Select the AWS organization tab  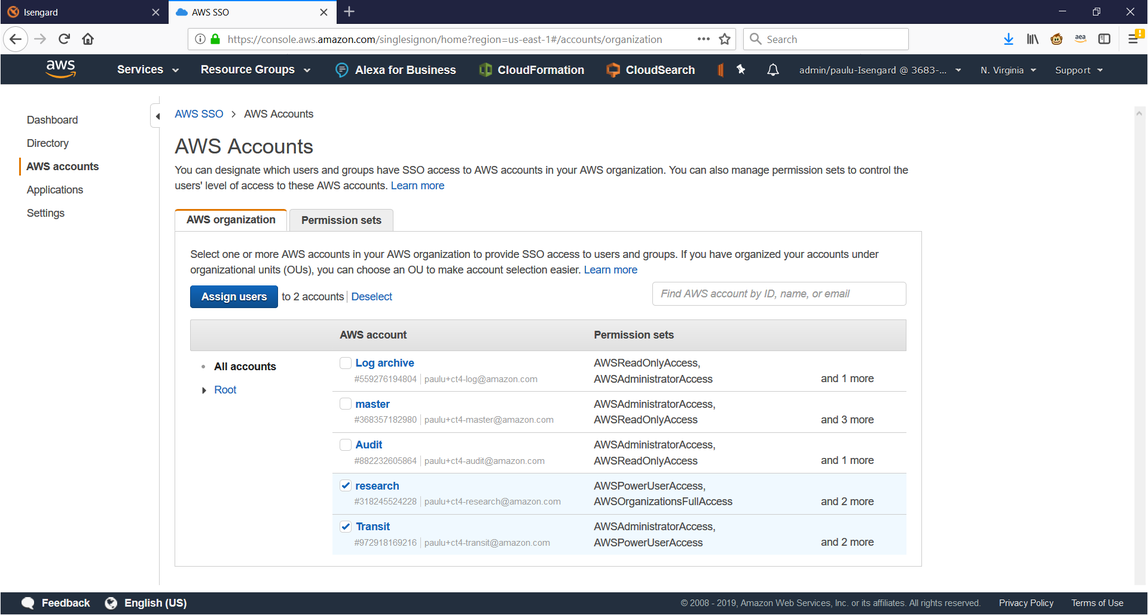tap(231, 220)
